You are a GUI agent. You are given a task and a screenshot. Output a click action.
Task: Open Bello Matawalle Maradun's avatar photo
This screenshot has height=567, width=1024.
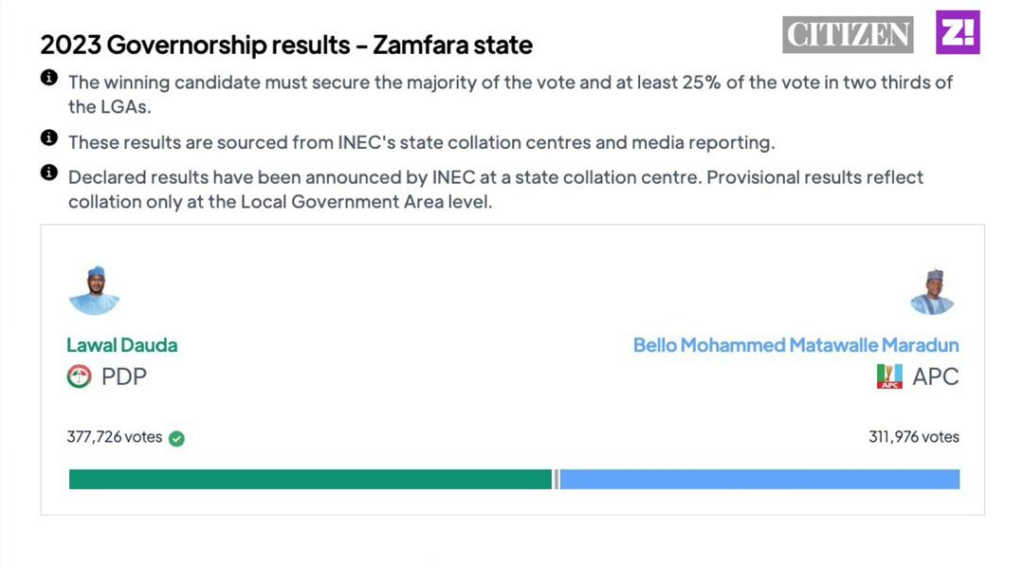click(932, 291)
